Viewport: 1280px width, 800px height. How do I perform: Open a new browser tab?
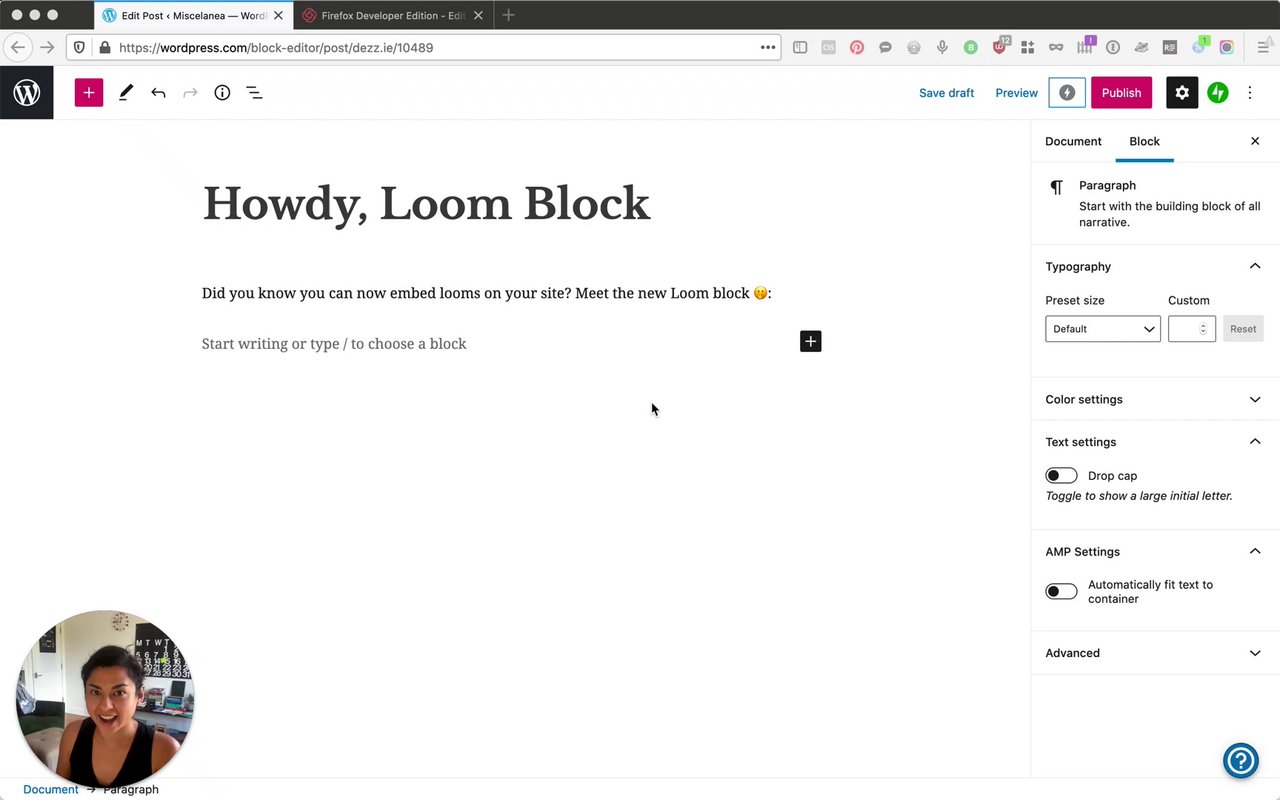point(508,15)
